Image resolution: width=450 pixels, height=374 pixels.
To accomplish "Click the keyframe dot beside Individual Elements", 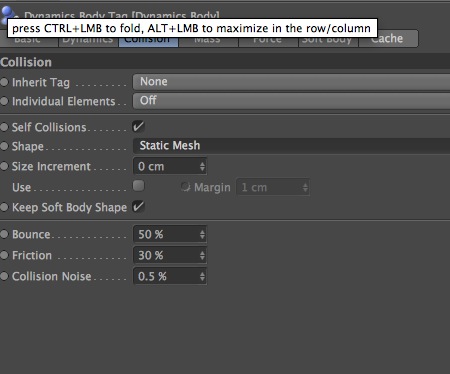I will point(4,101).
